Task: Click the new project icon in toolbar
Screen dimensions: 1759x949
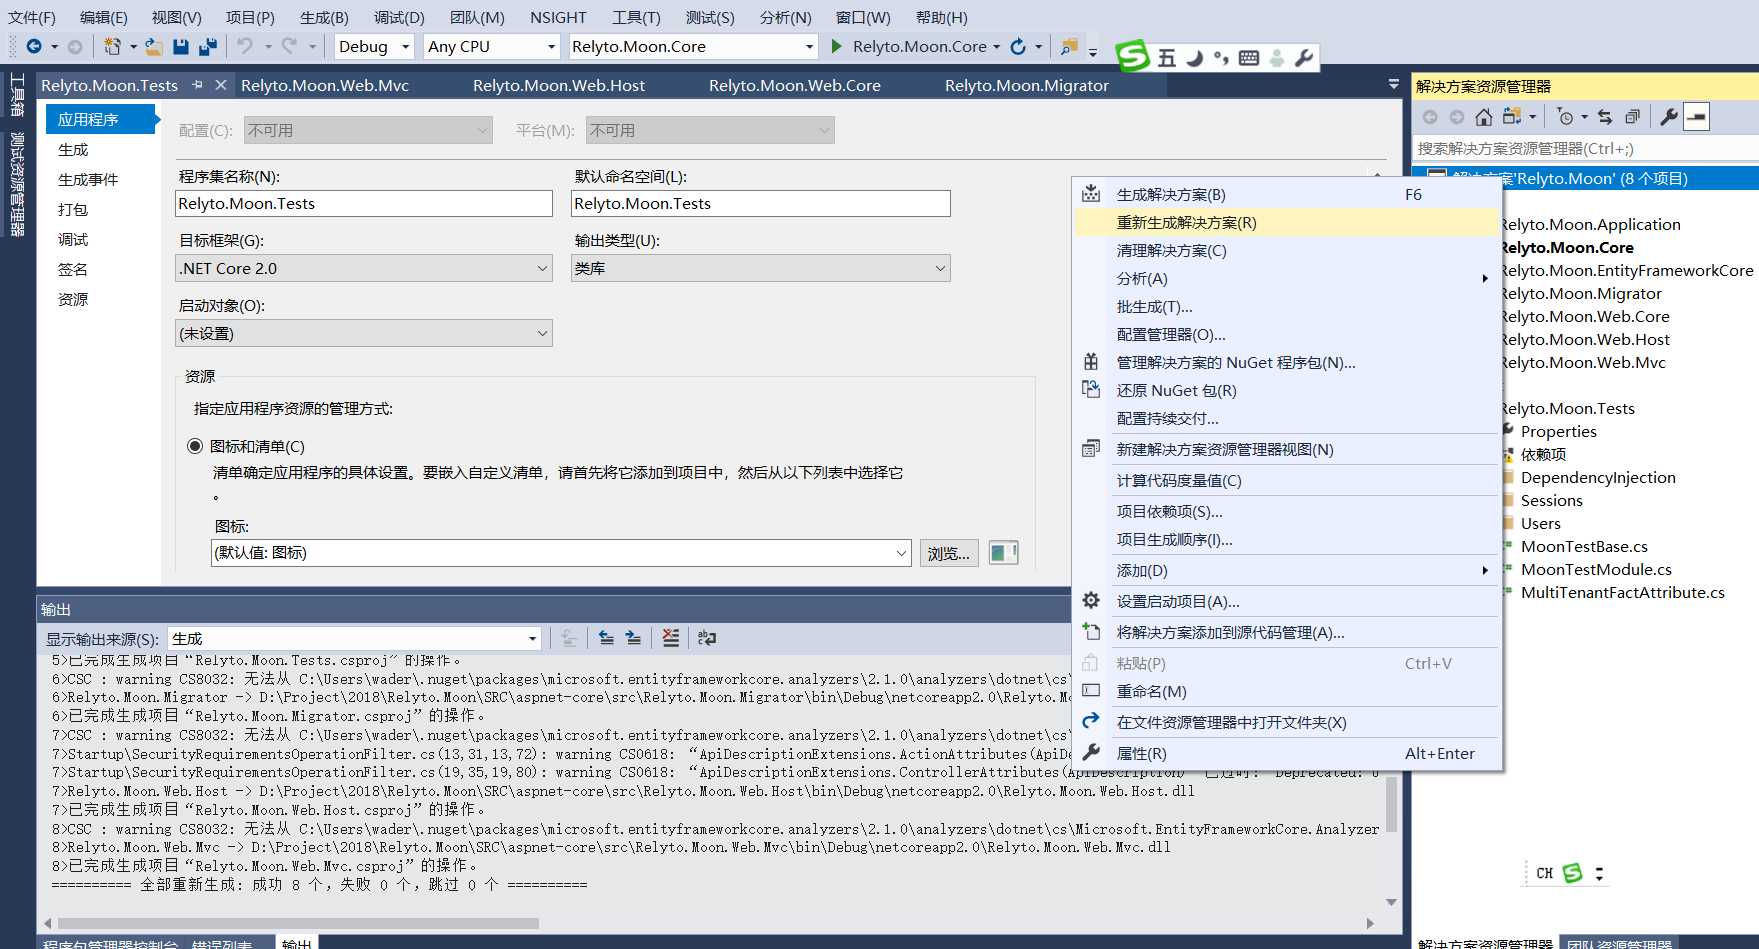Action: click(x=113, y=46)
